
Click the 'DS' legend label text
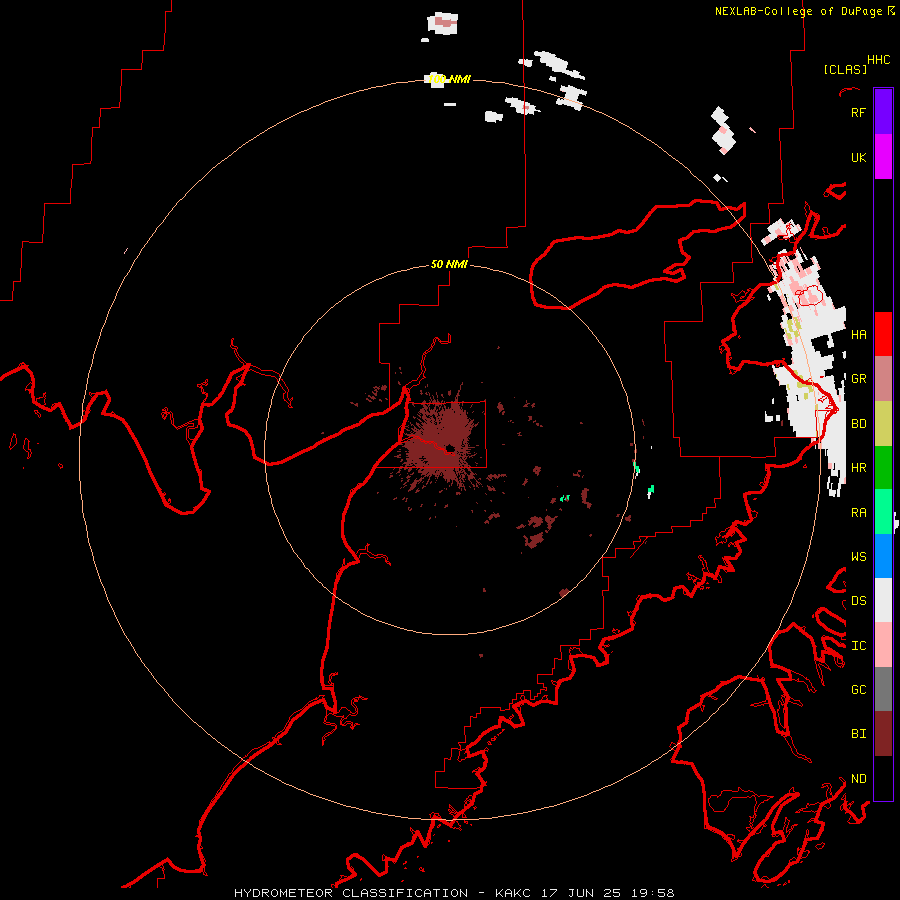coord(858,601)
